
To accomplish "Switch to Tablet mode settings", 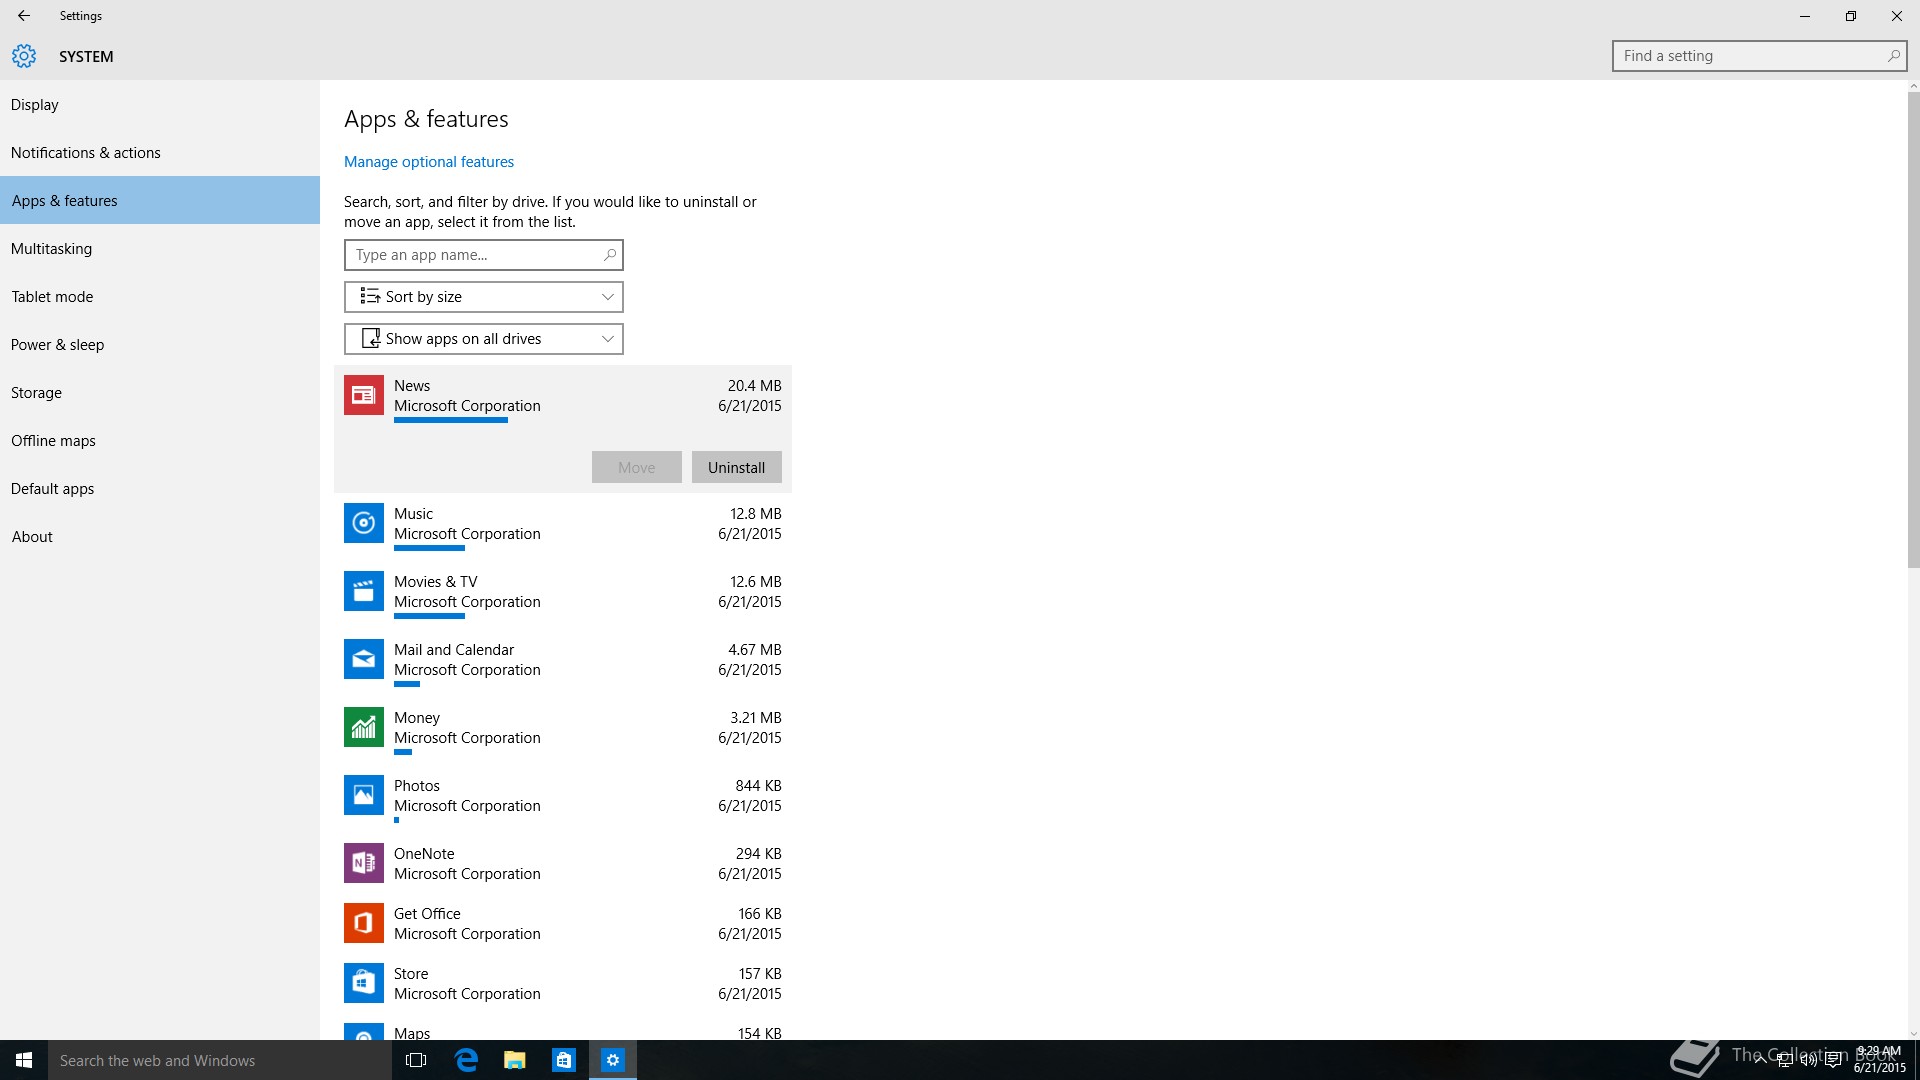I will tap(160, 297).
